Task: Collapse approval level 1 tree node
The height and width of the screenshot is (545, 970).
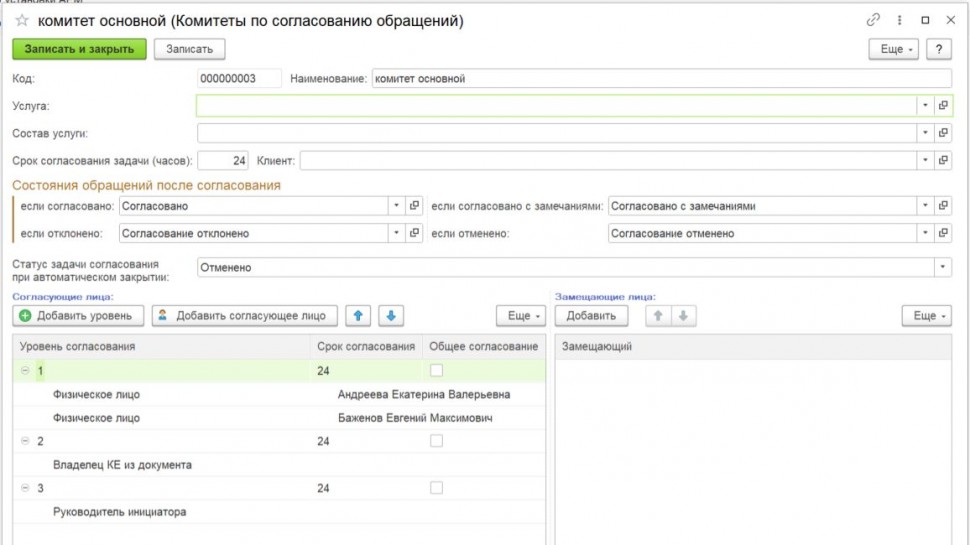Action: (25, 371)
